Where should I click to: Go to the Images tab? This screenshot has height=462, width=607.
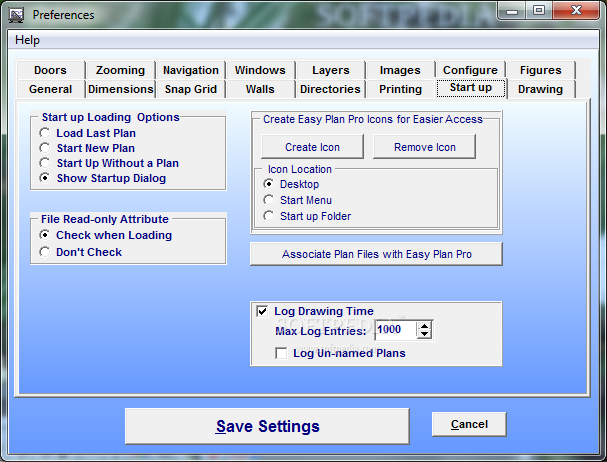[x=400, y=70]
